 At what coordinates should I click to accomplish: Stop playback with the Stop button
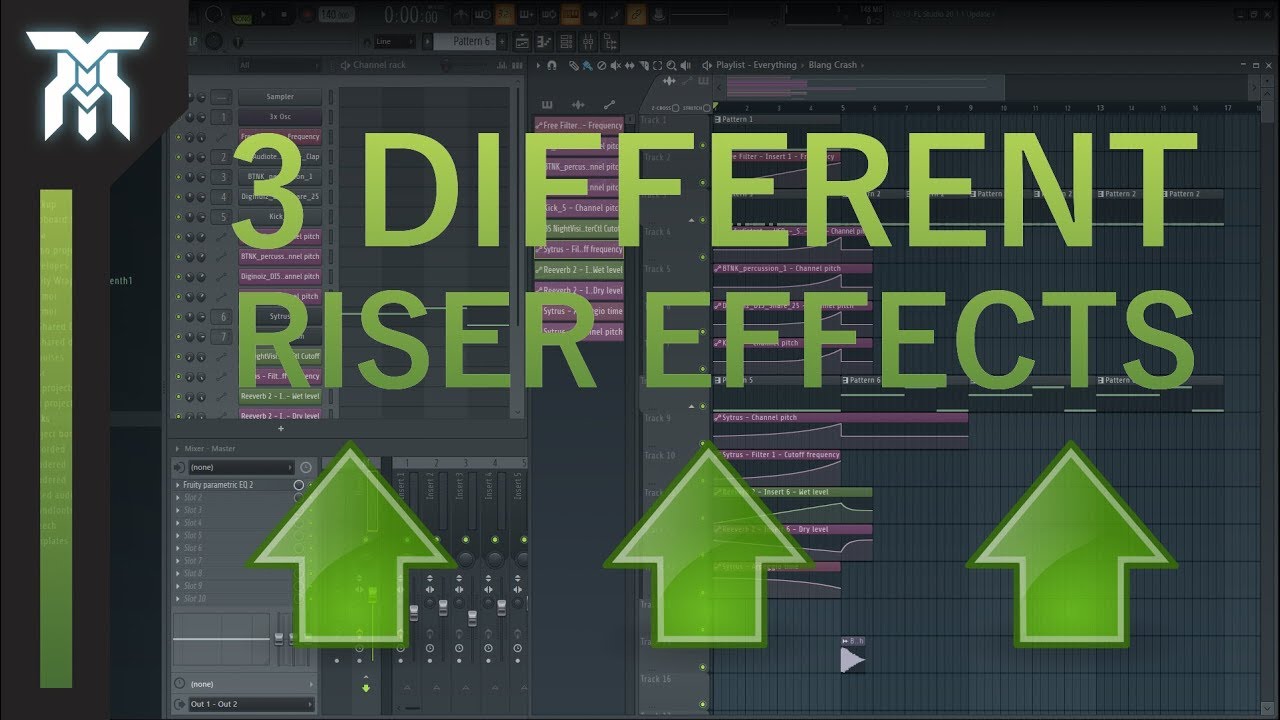284,14
